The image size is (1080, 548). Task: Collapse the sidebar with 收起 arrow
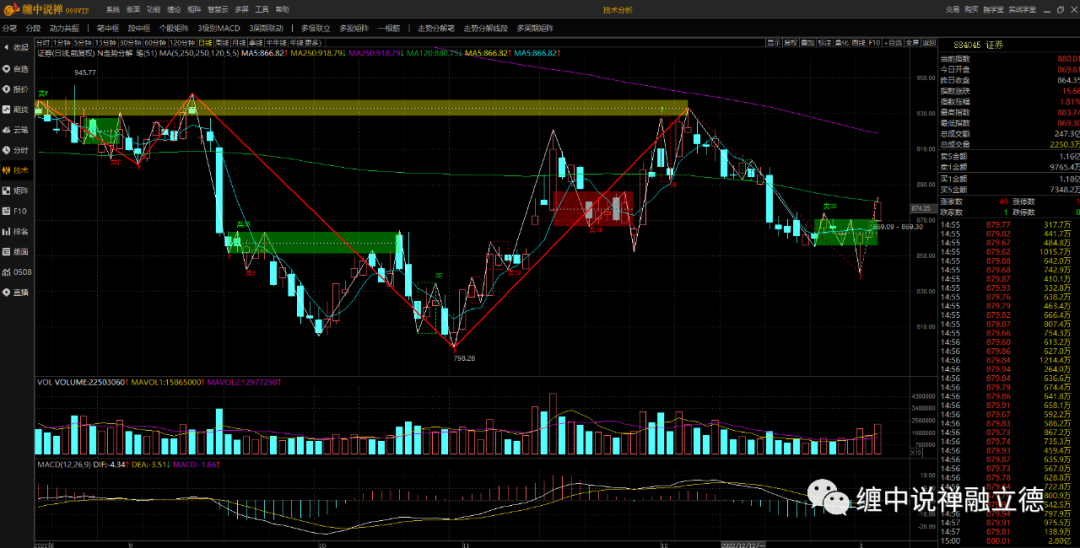(x=17, y=47)
